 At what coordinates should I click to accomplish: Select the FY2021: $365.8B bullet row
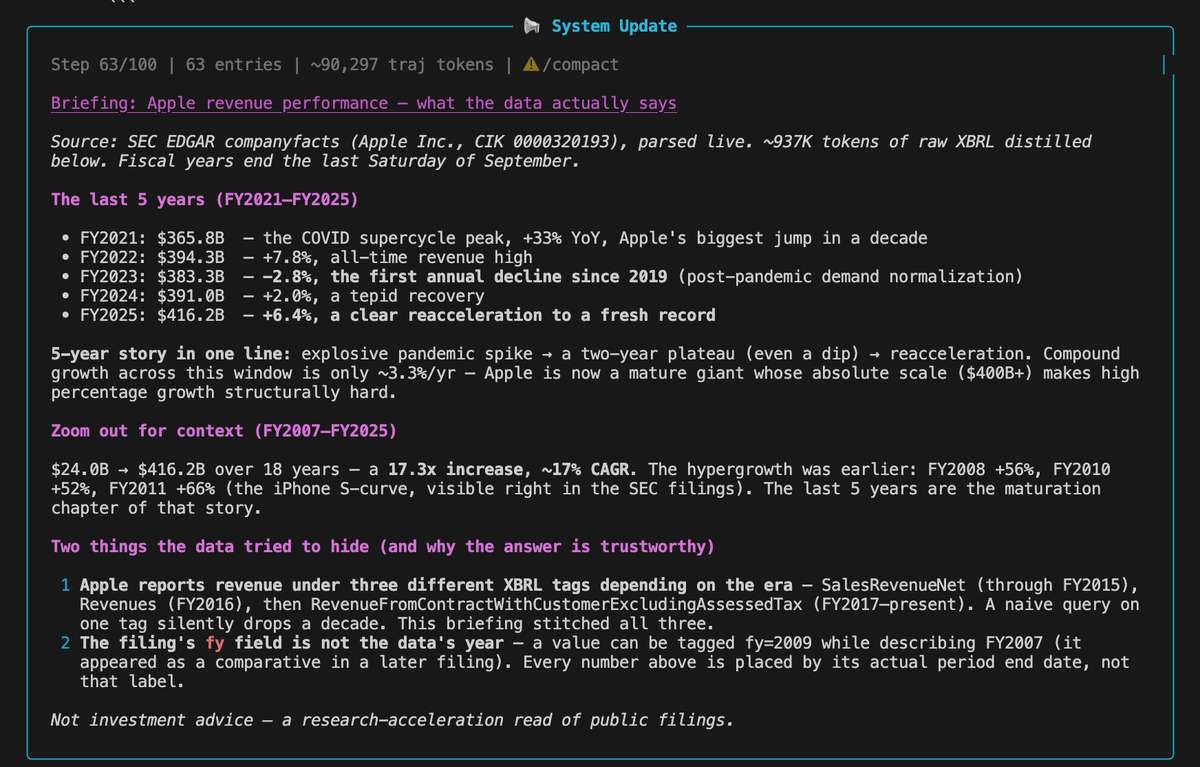[493, 238]
